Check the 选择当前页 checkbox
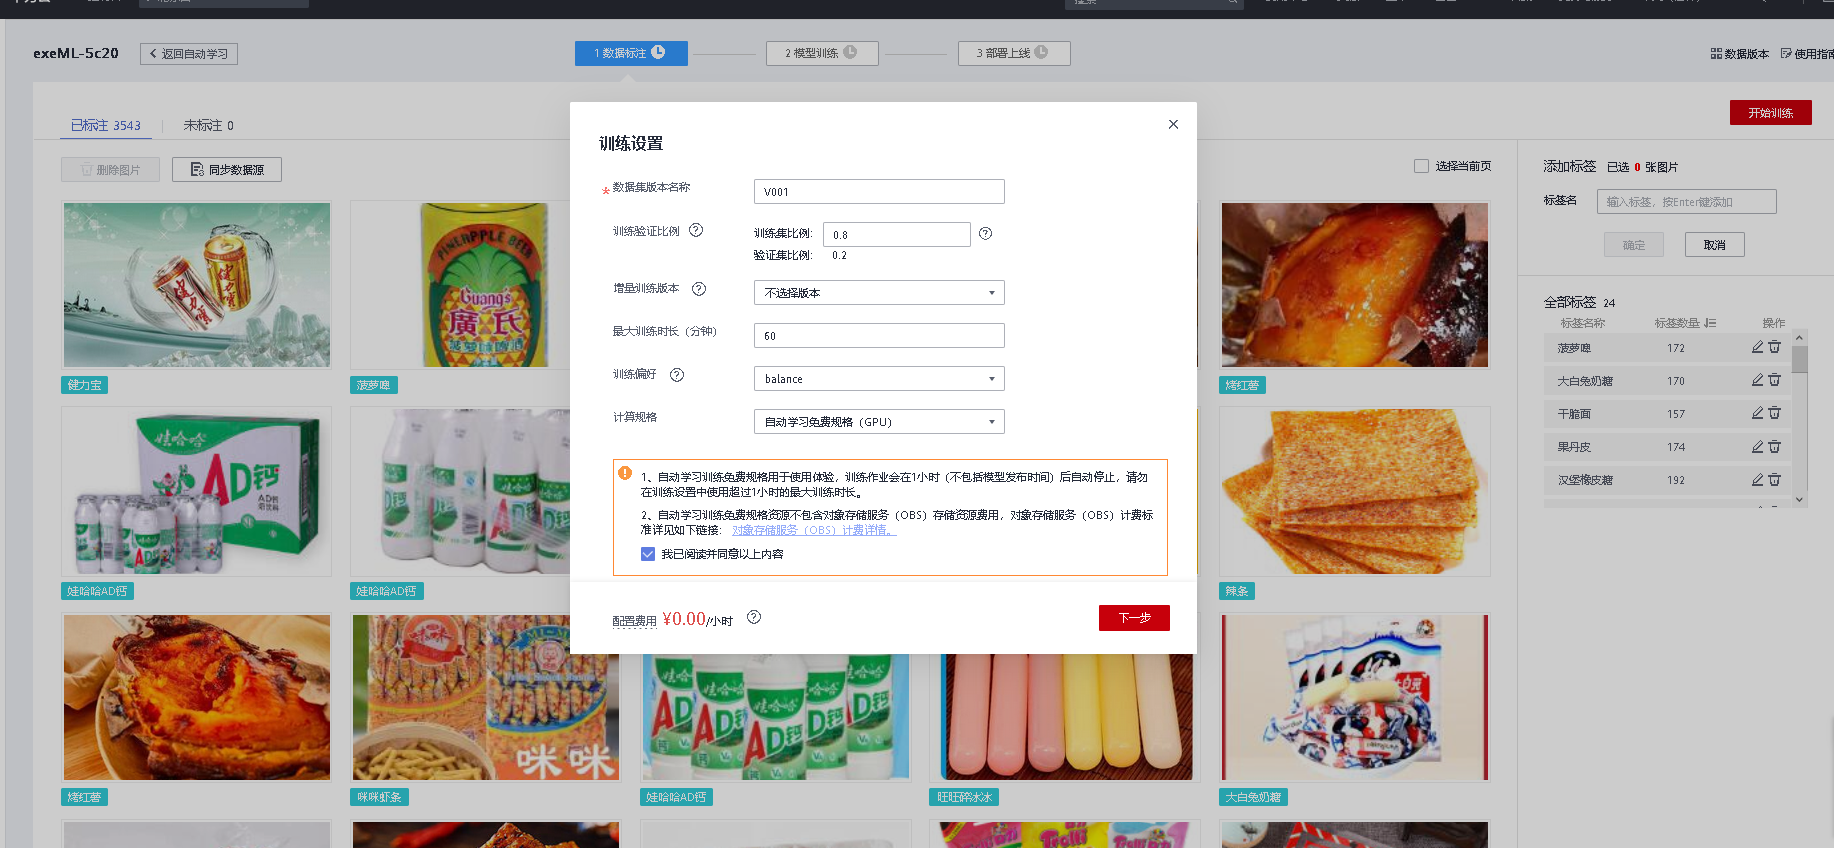1834x848 pixels. click(x=1421, y=166)
